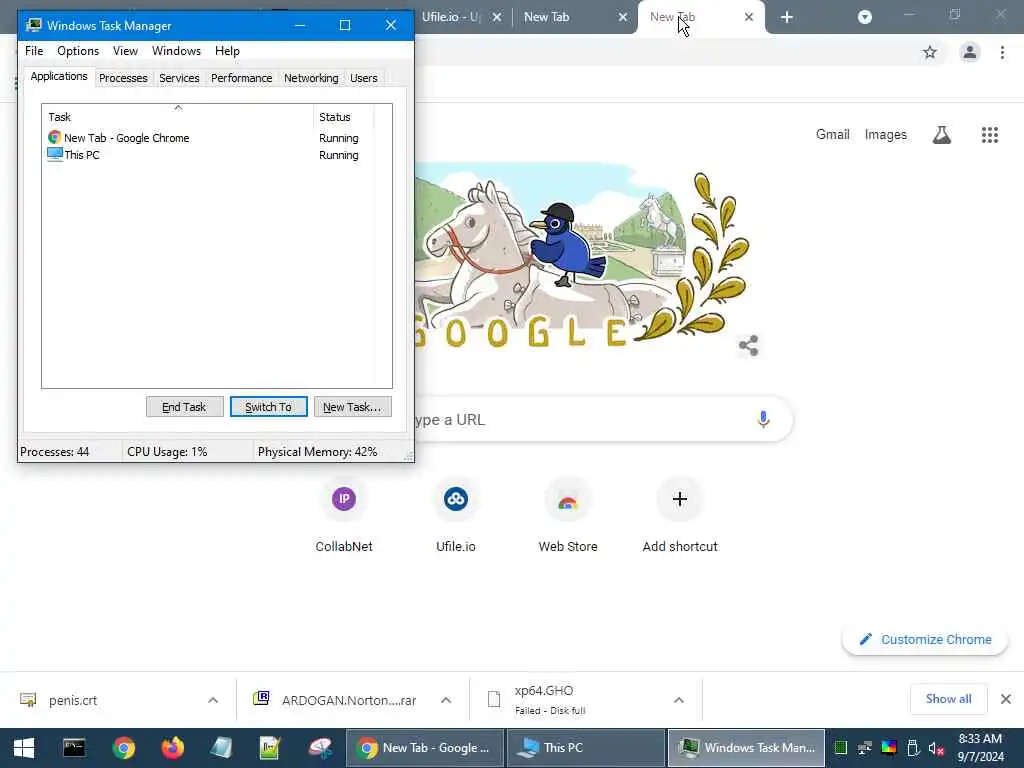Switch to the Services tab

pos(179,78)
